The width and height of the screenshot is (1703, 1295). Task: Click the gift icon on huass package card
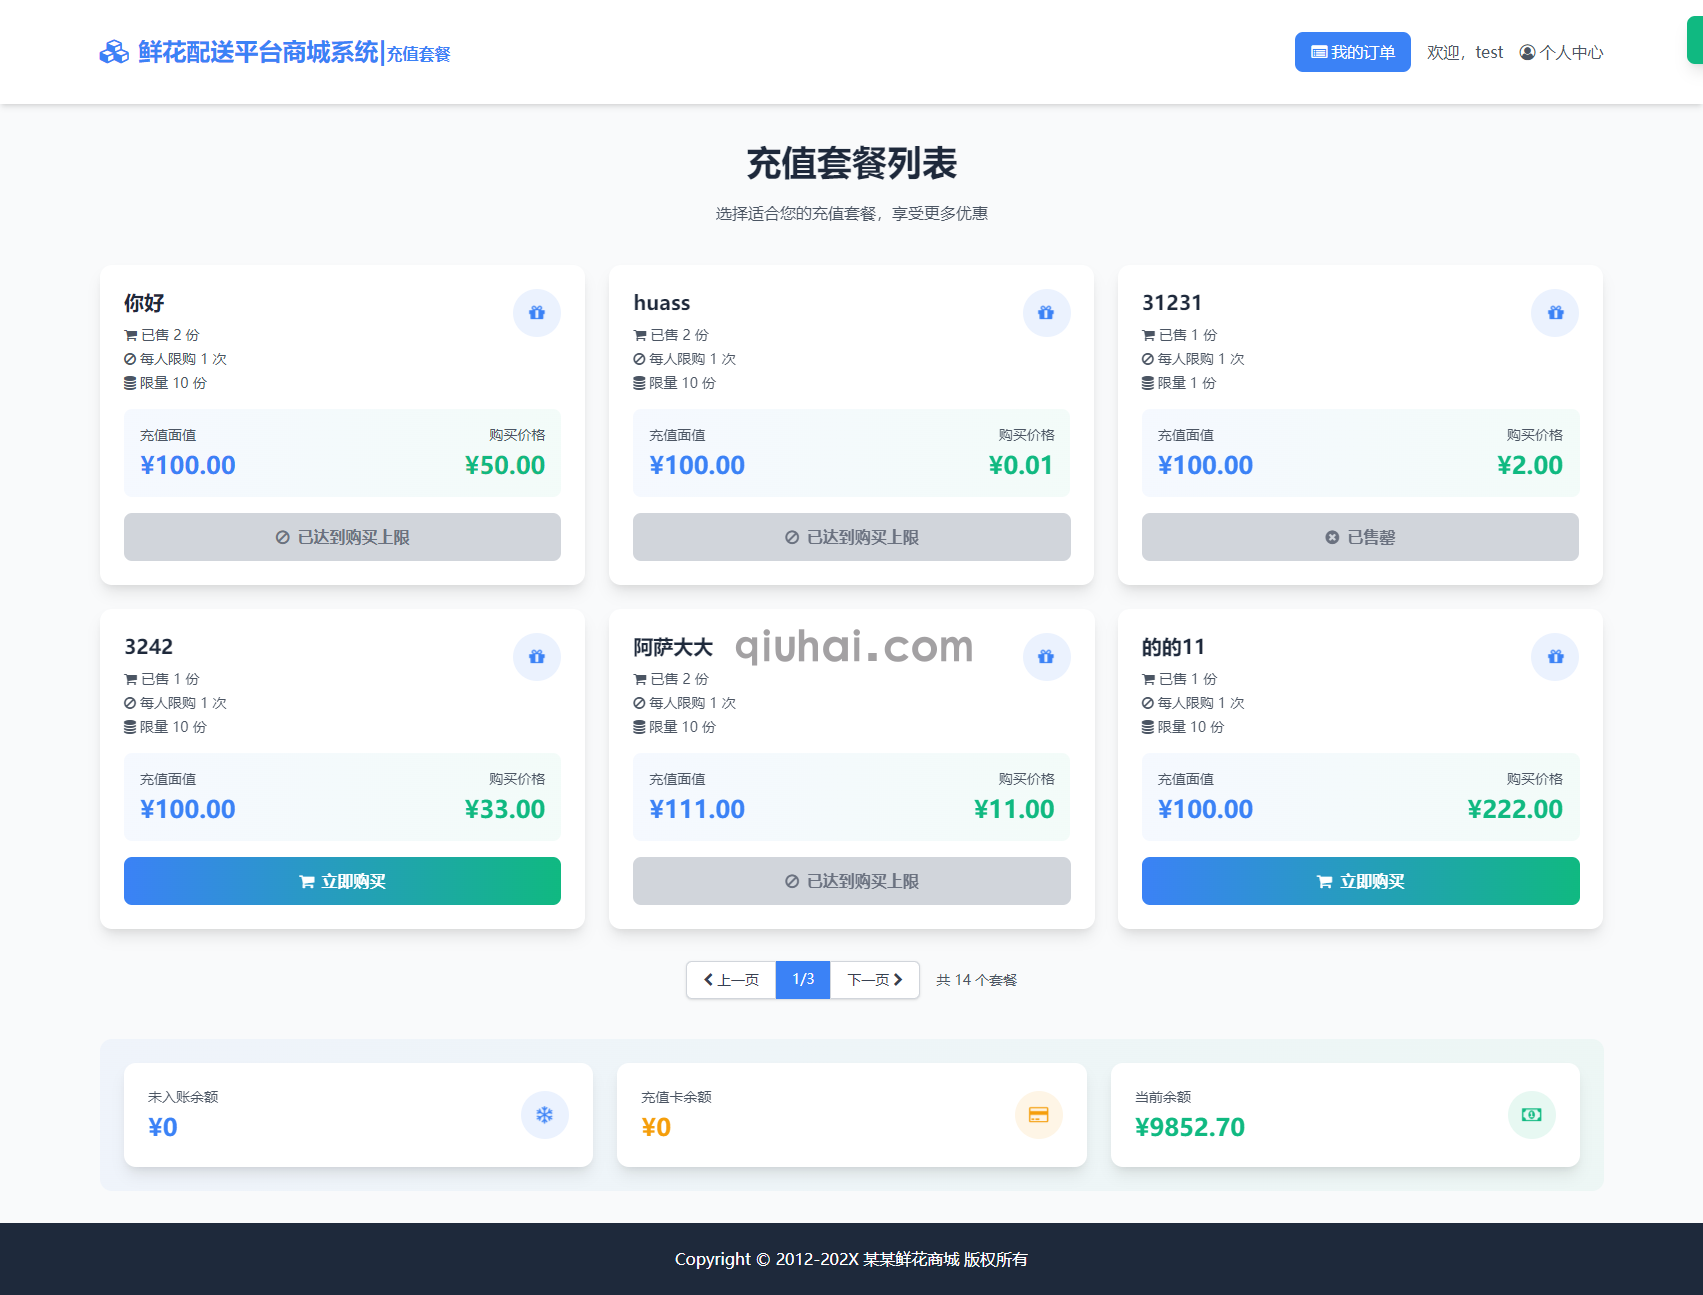(x=1046, y=313)
